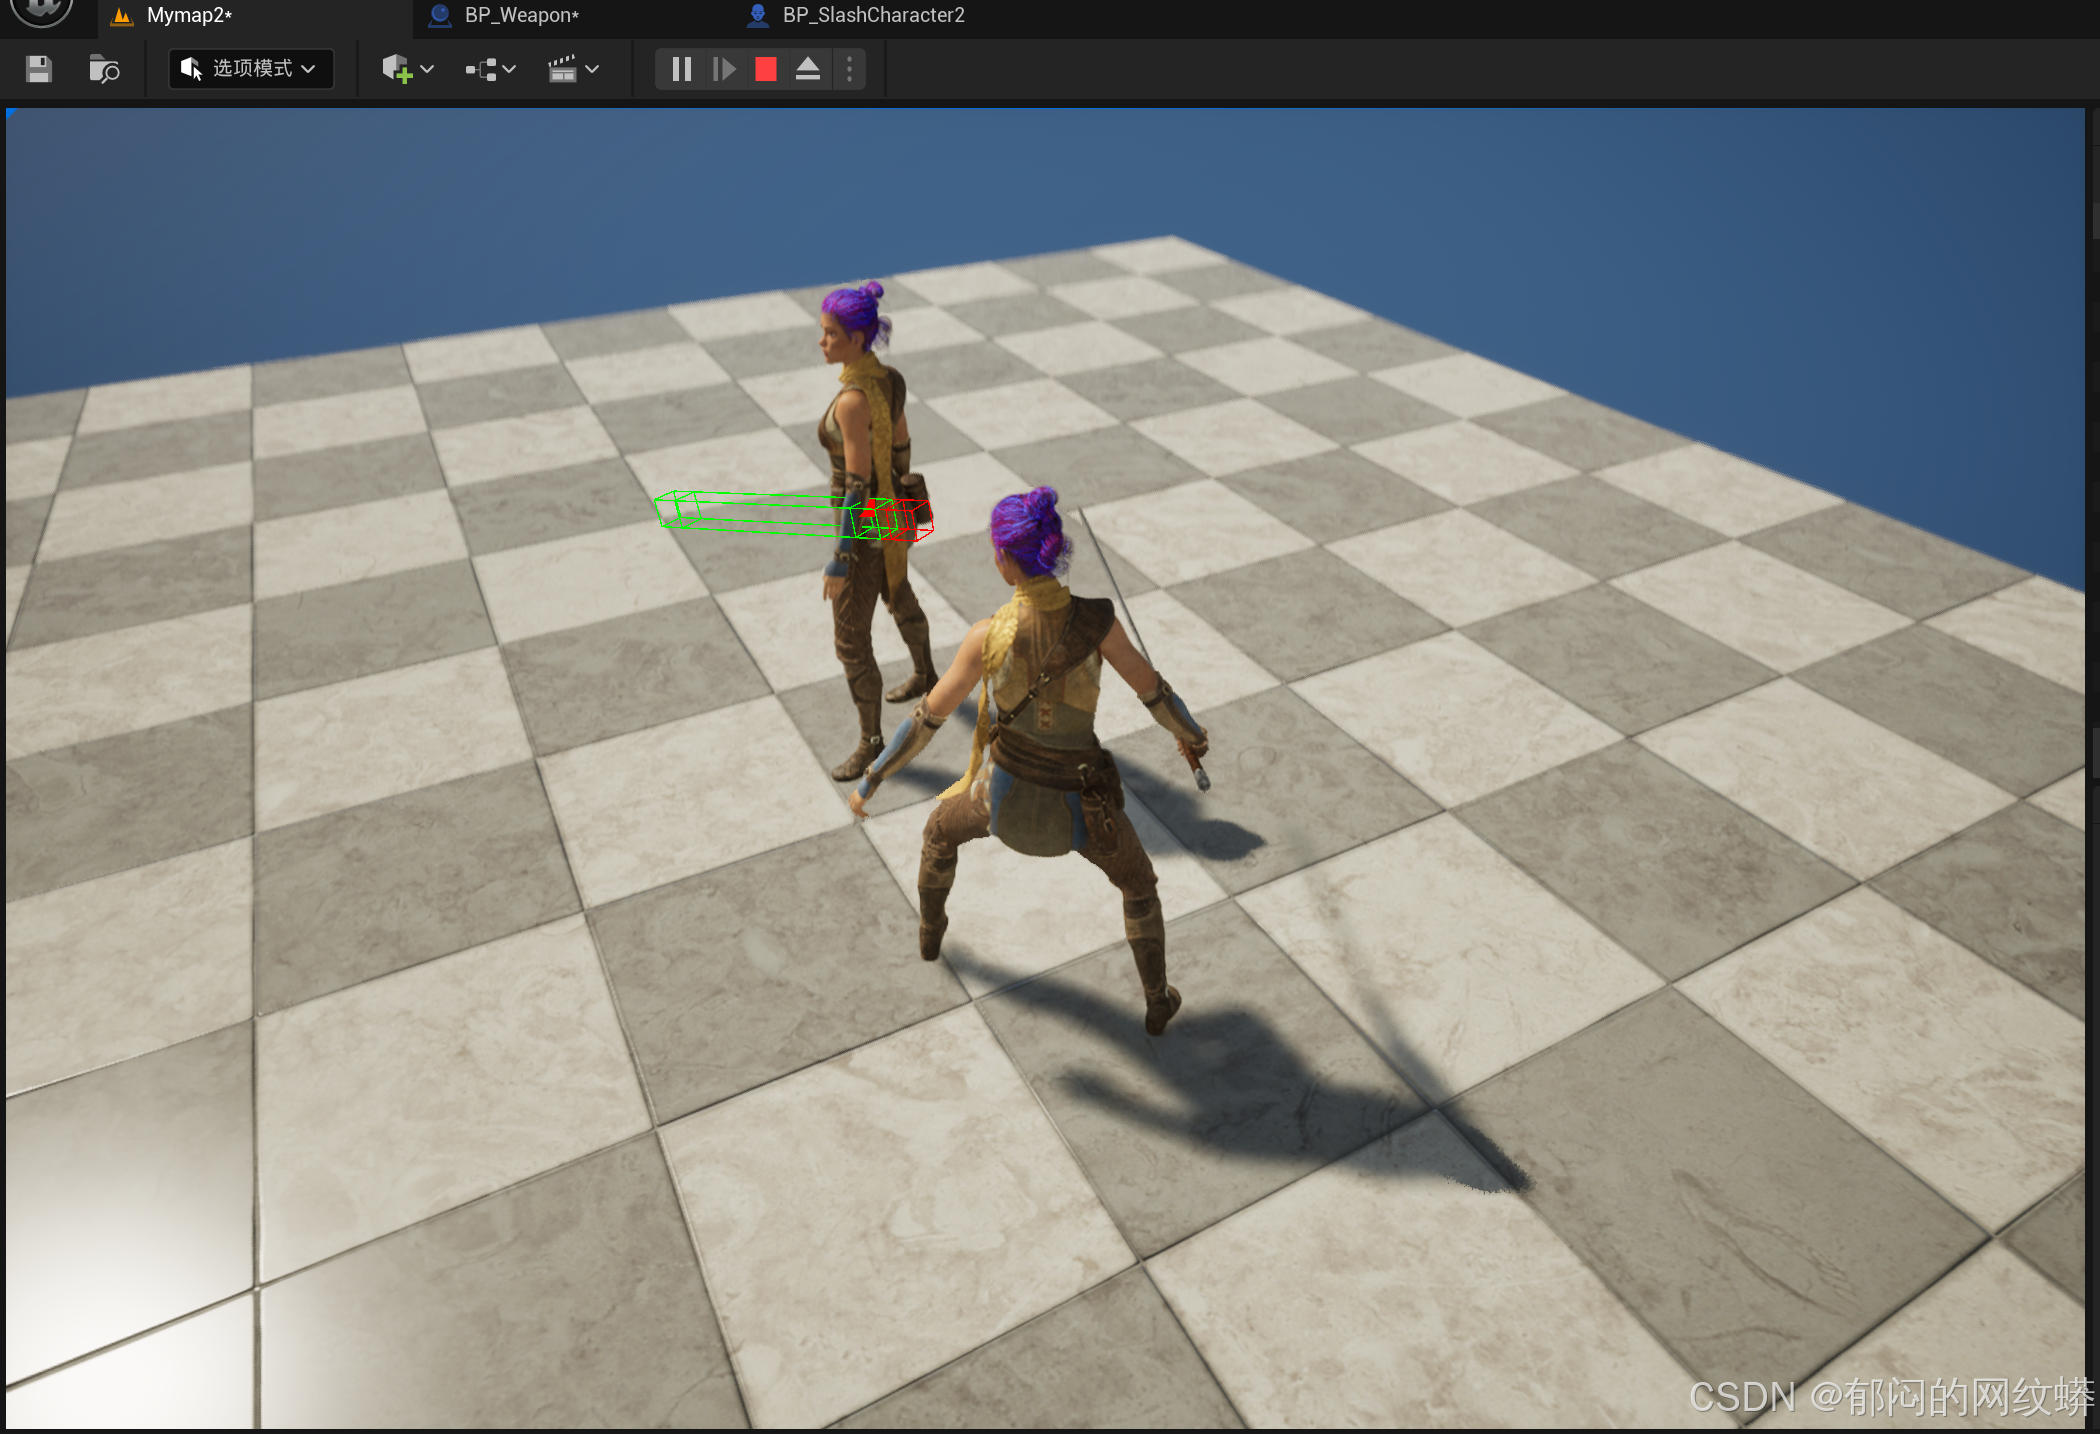The height and width of the screenshot is (1434, 2100).
Task: Expand the Blueprints node-graph dropdown
Action: pyautogui.click(x=490, y=69)
